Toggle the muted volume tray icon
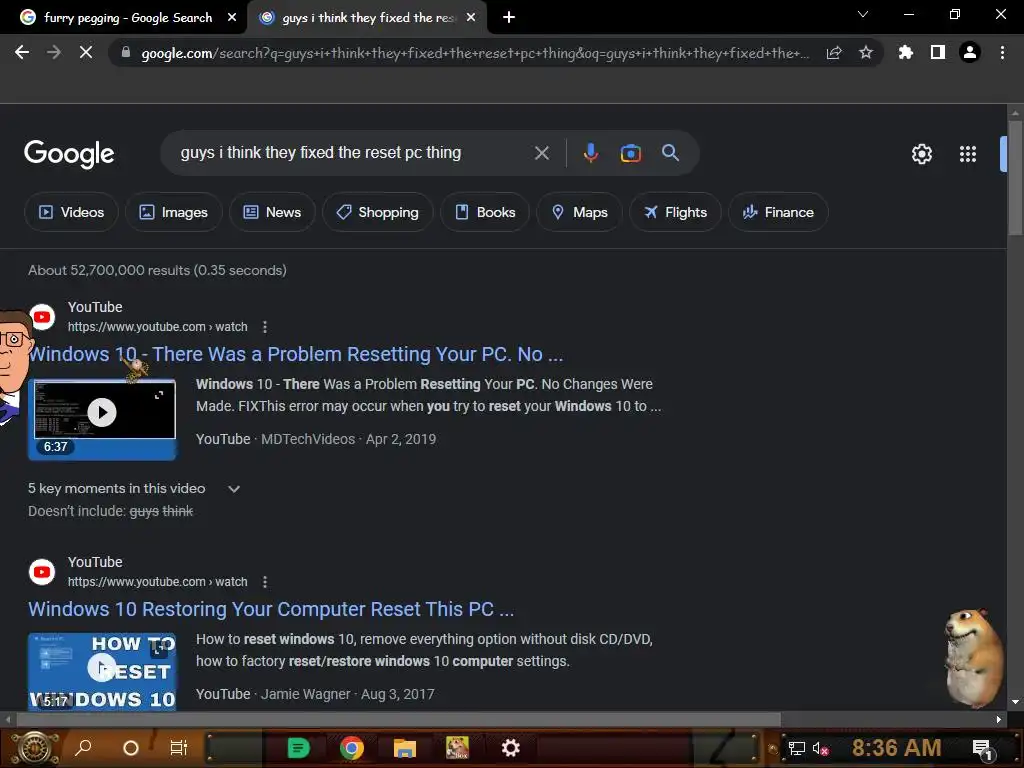This screenshot has height=768, width=1024. coord(820,748)
